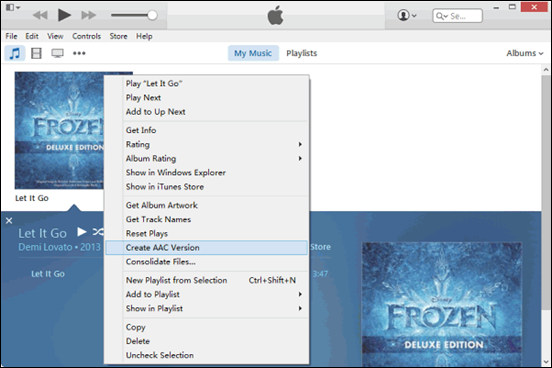The image size is (552, 368).
Task: Click the Demi Lovato artist link
Action: 45,247
